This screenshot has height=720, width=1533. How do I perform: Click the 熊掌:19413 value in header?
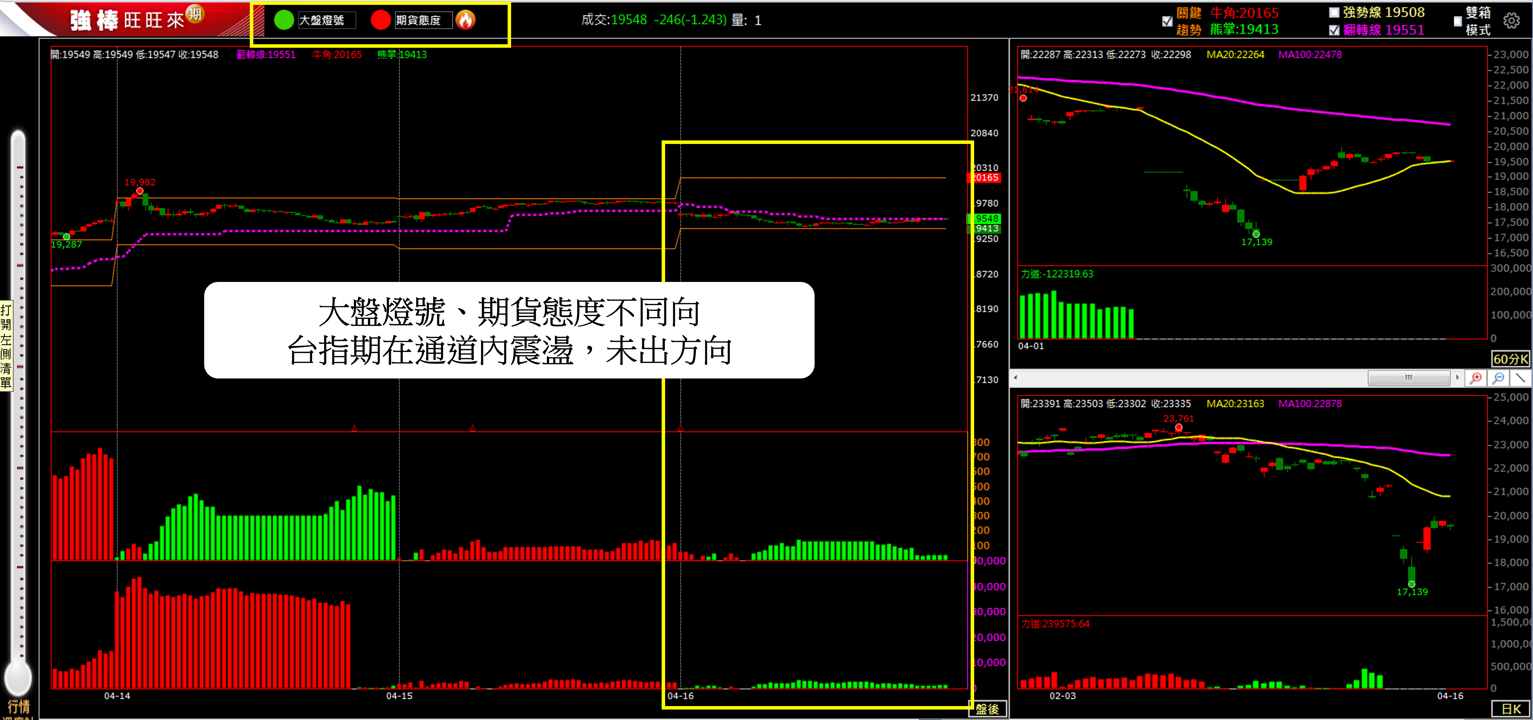(1244, 30)
